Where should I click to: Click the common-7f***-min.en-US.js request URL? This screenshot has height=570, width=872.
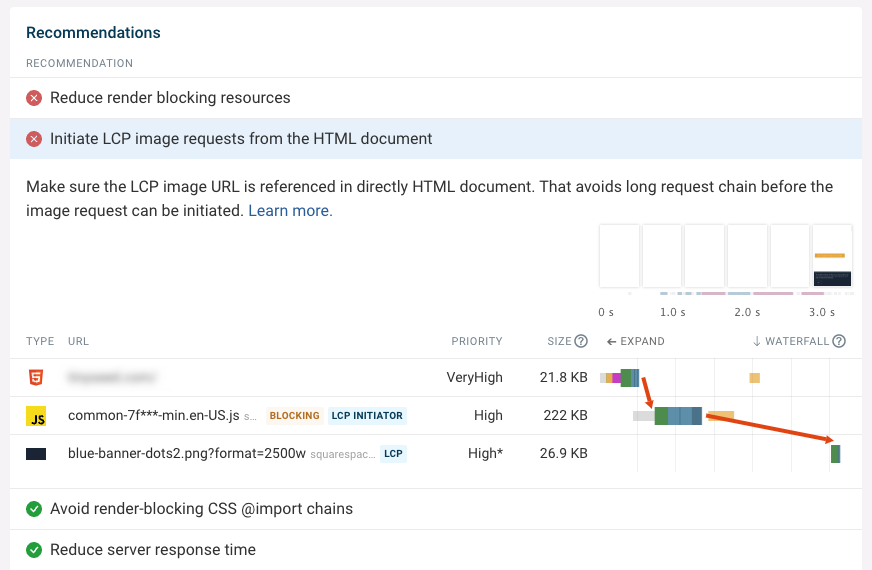click(x=153, y=415)
